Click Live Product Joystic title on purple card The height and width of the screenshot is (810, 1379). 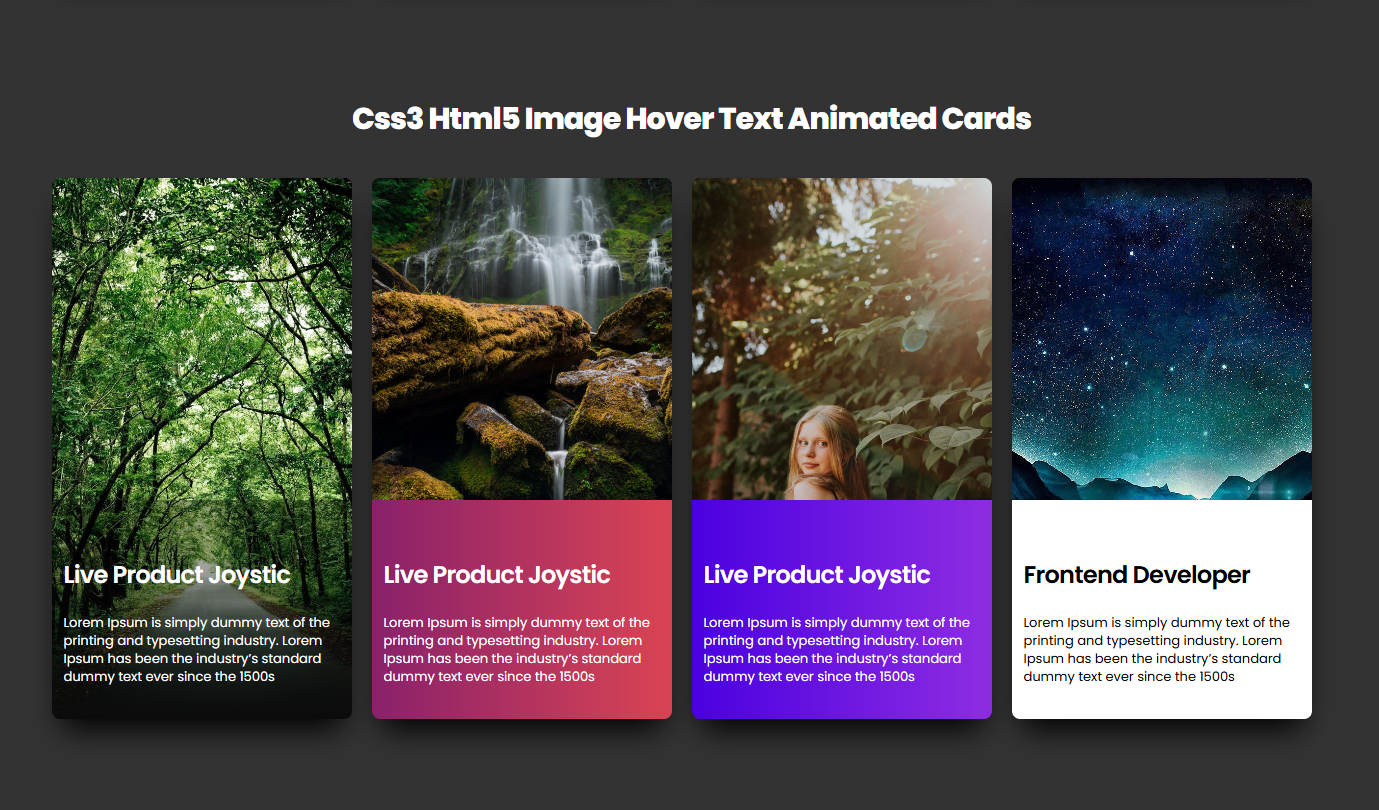817,575
